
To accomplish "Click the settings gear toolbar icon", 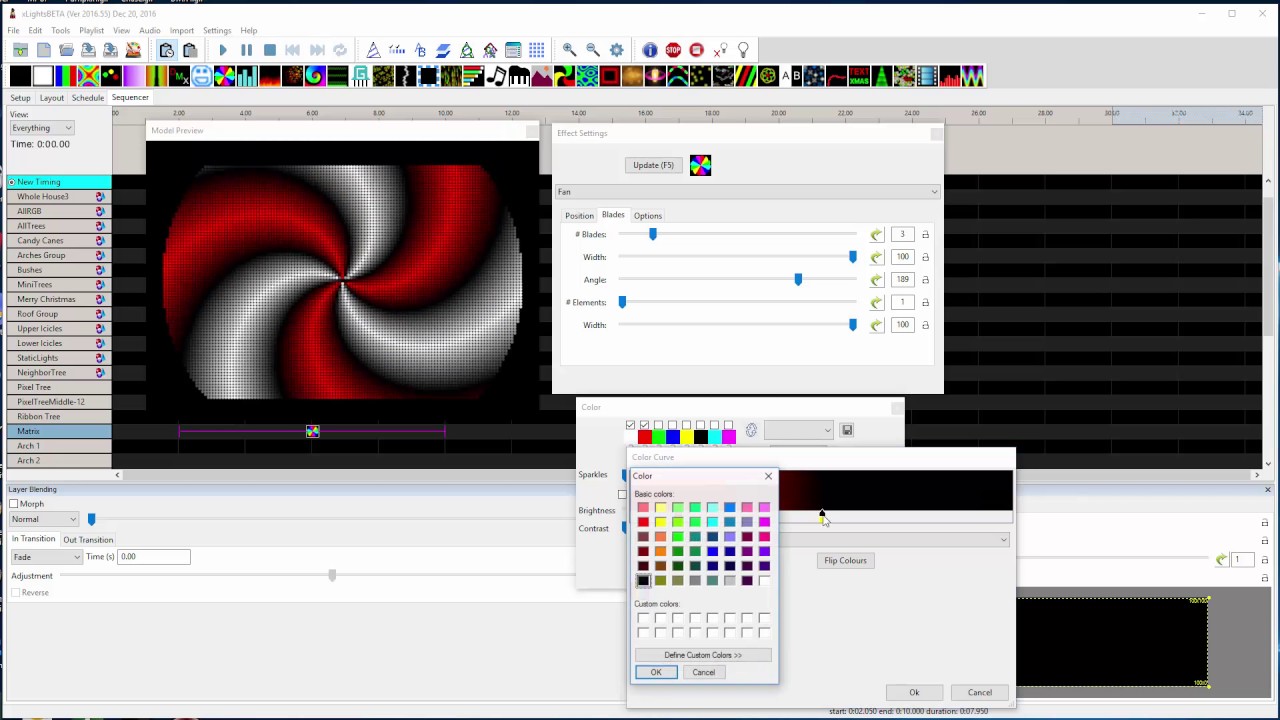I will point(616,50).
